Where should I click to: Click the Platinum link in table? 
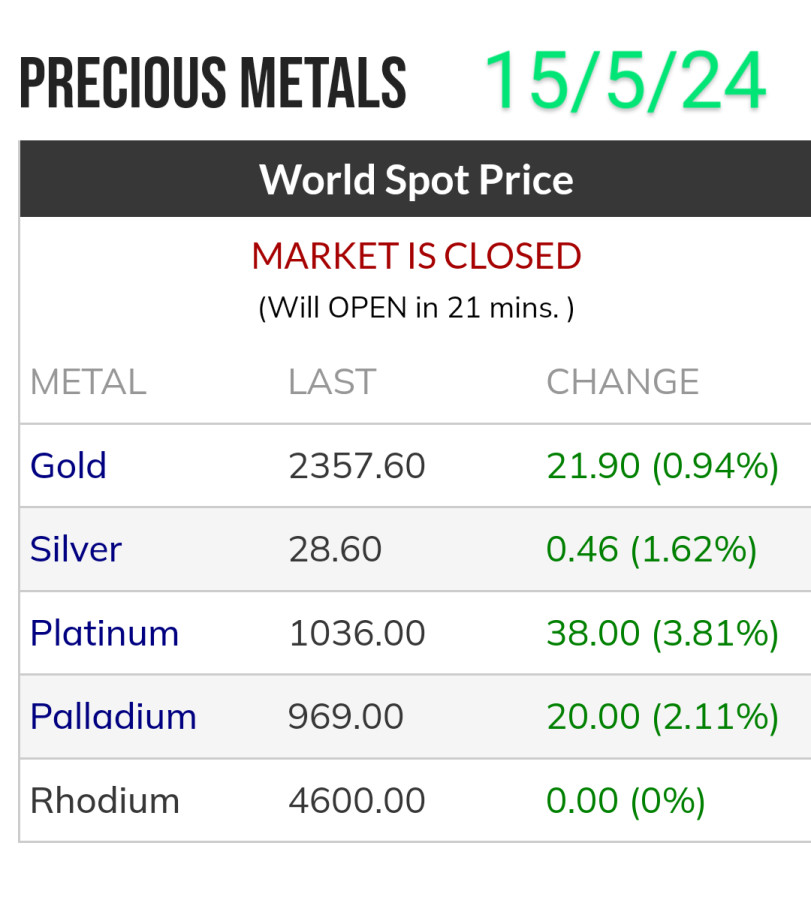click(104, 633)
